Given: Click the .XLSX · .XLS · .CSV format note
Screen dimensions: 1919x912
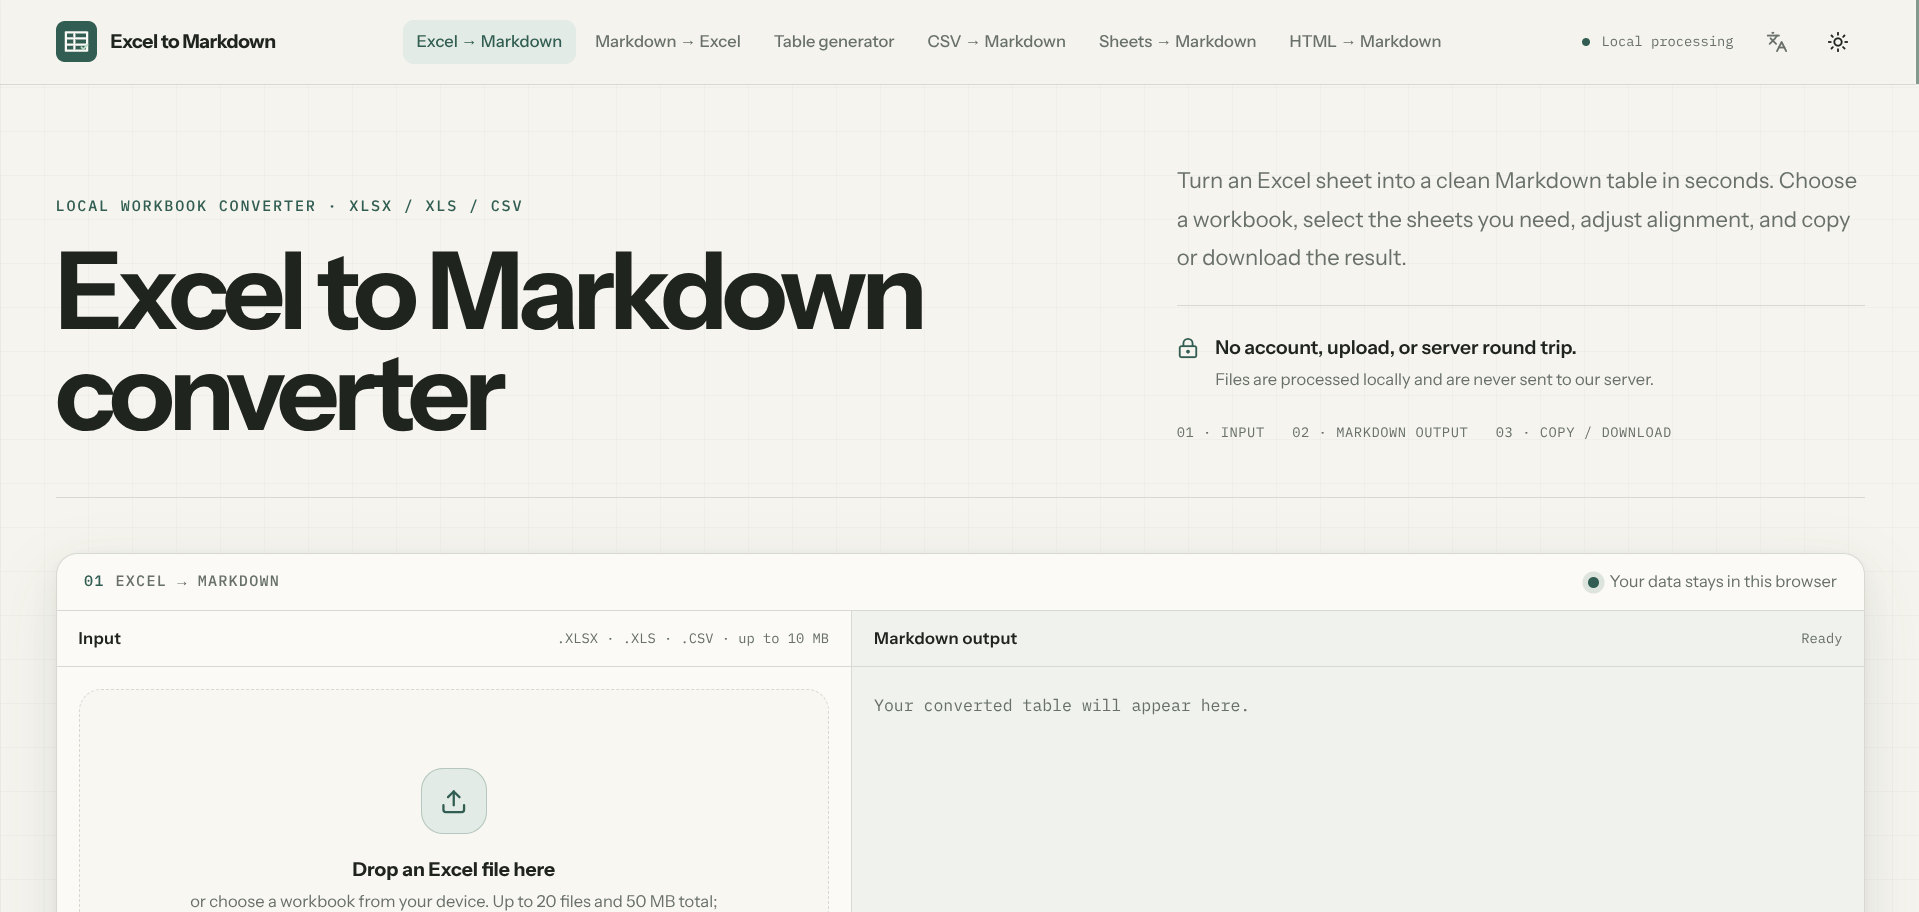Looking at the screenshot, I should point(693,639).
